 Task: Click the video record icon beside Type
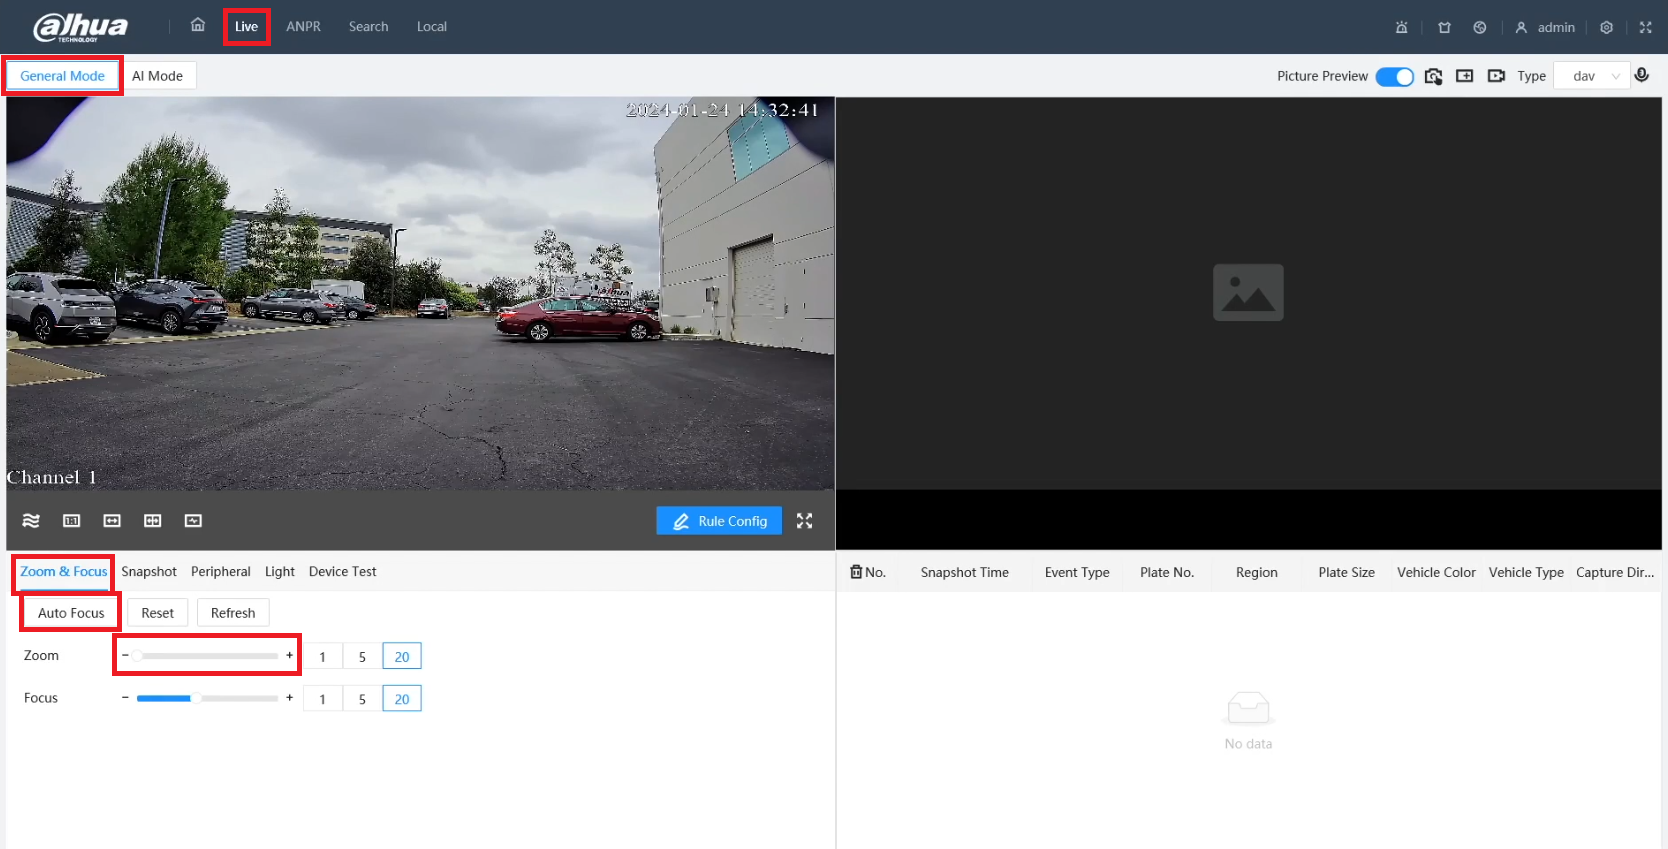(1496, 76)
